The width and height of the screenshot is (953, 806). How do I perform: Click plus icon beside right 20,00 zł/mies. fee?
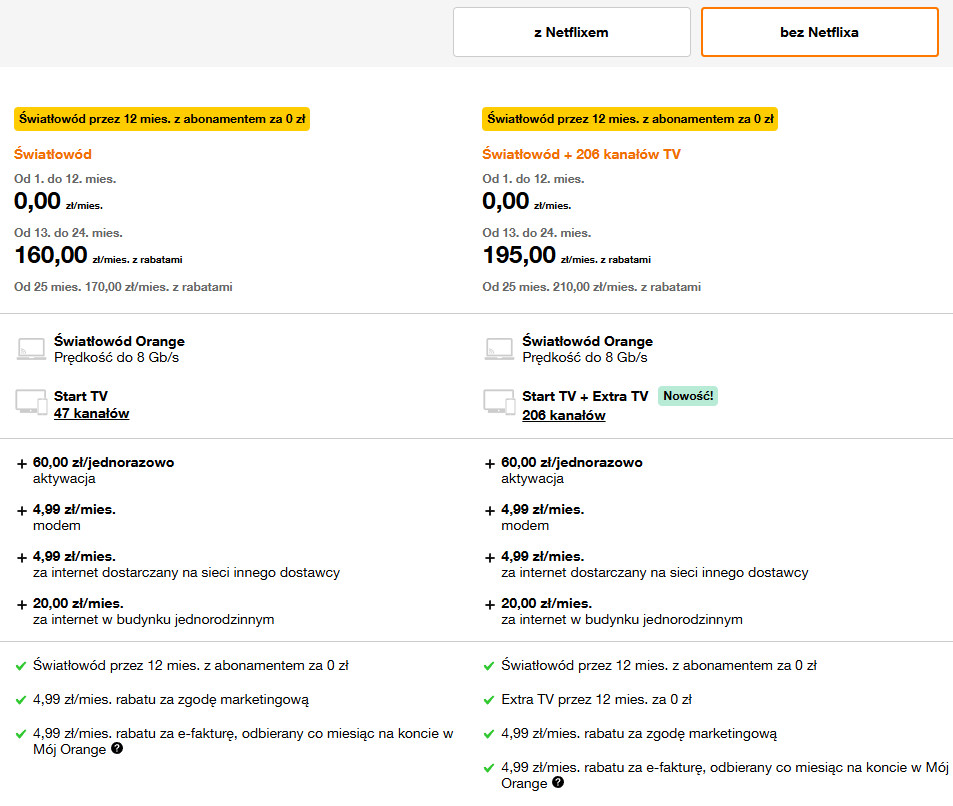point(489,605)
